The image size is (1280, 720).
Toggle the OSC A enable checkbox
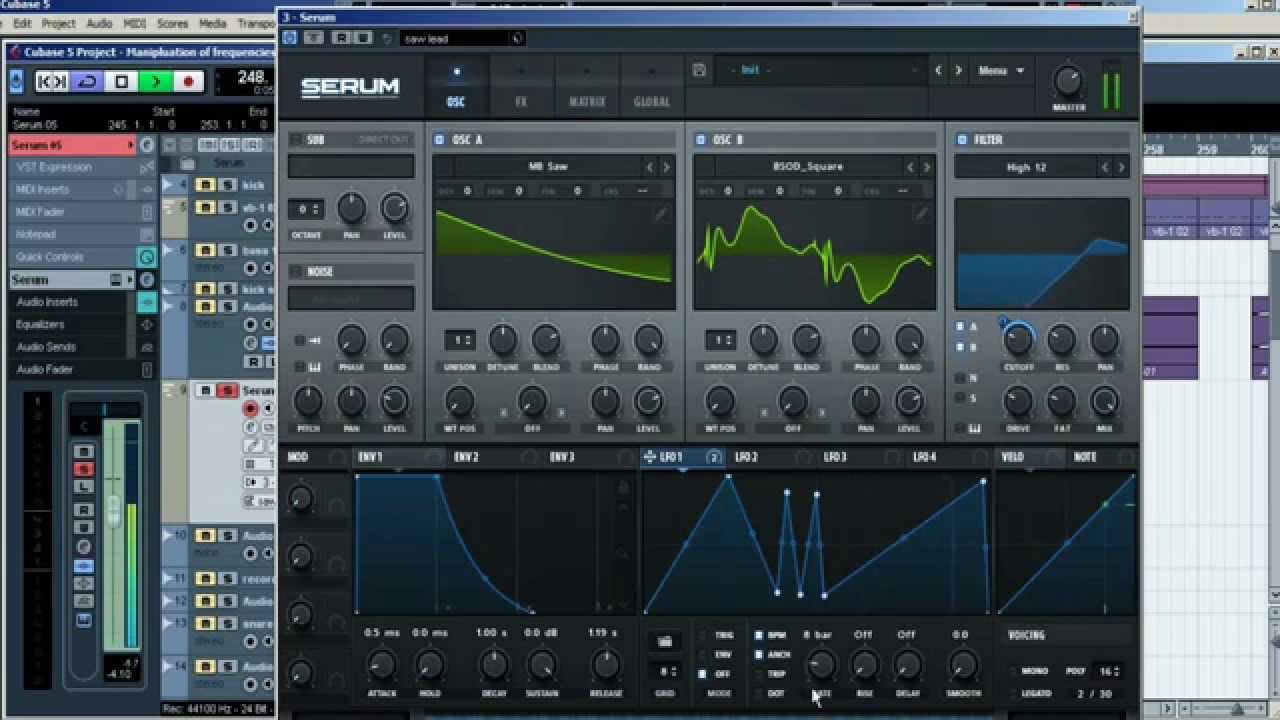click(x=439, y=140)
